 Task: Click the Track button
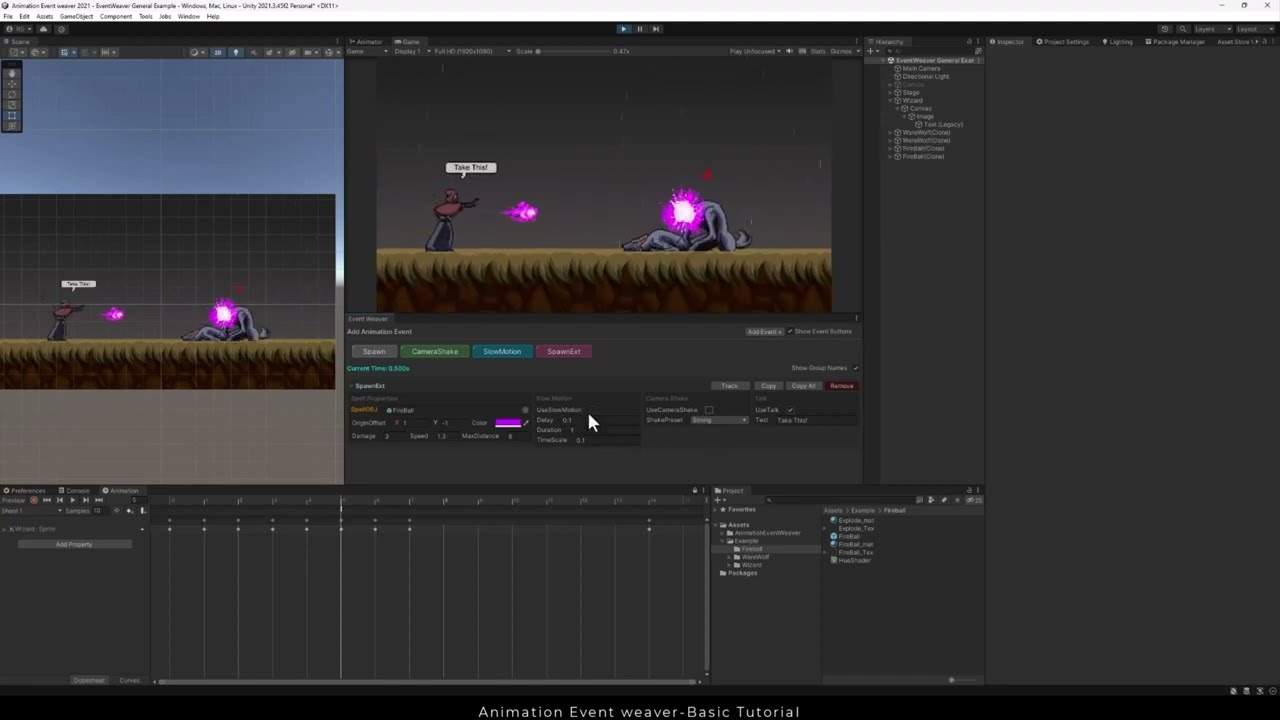point(730,386)
